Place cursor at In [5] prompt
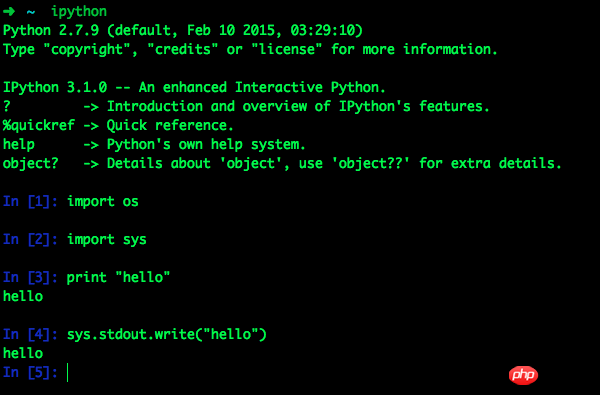 tap(68, 372)
